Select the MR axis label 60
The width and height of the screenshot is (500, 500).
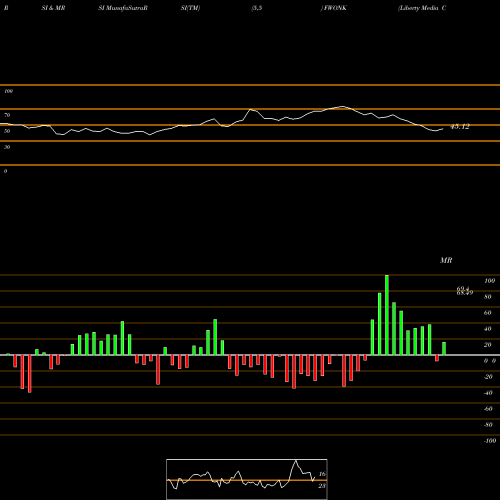[x=488, y=313]
